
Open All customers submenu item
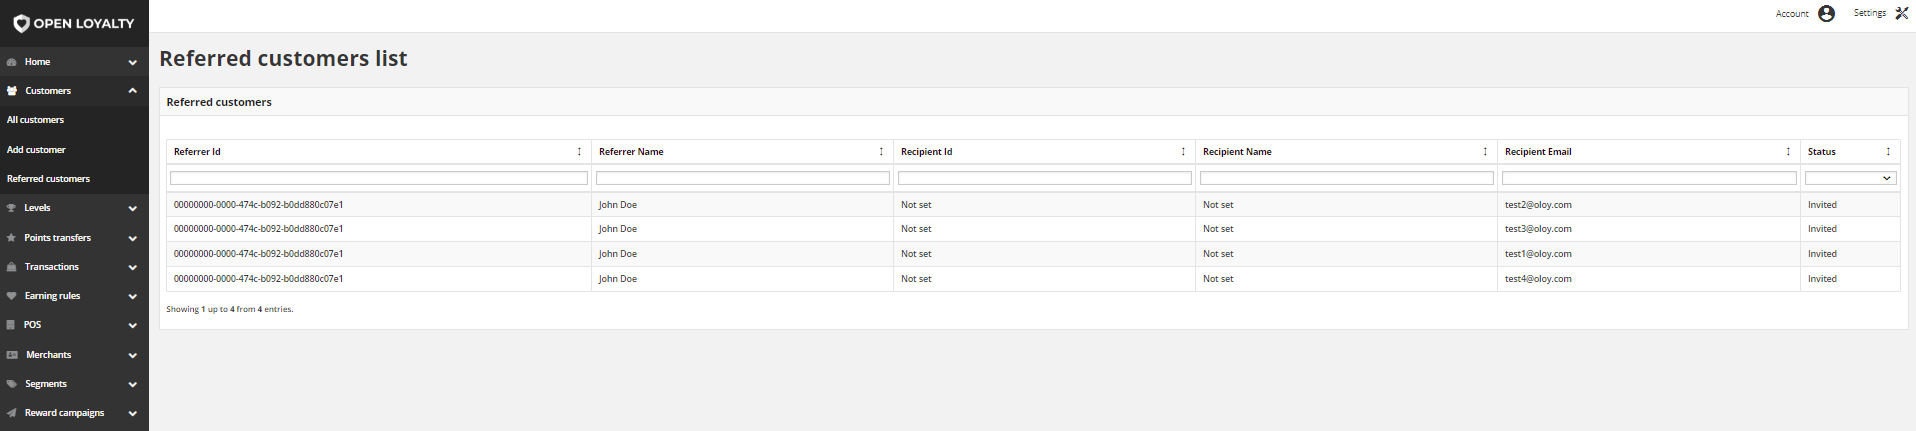[35, 120]
